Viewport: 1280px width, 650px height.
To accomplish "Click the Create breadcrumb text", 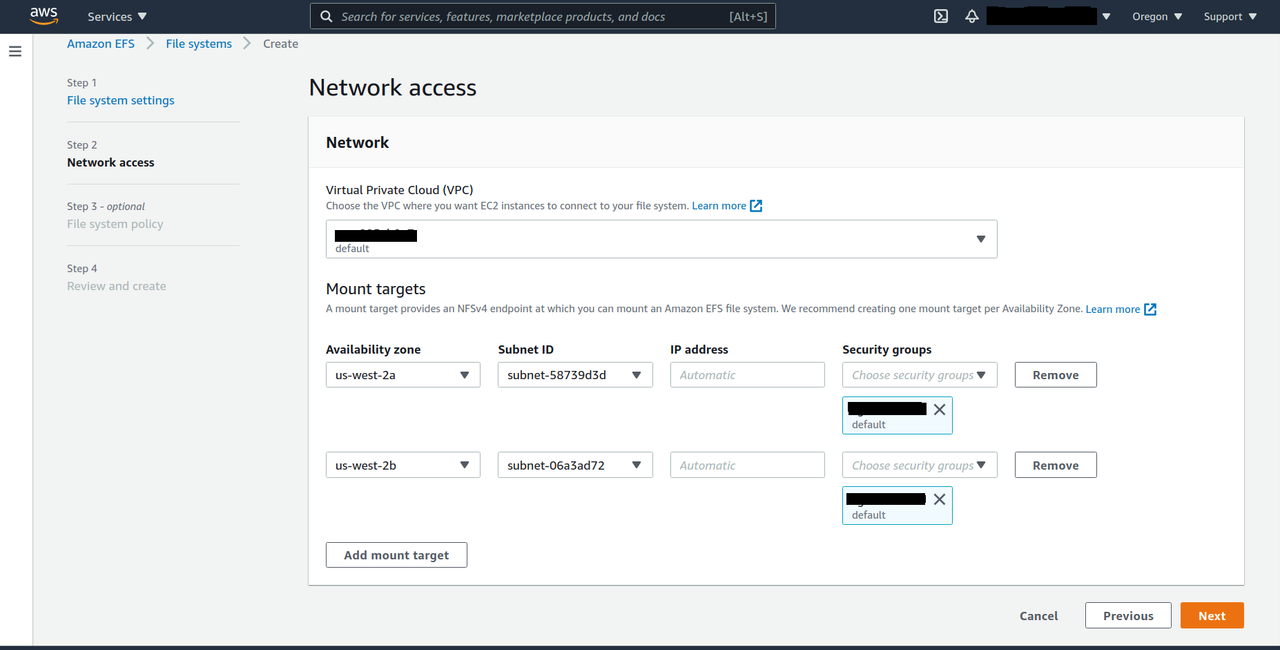I will point(281,44).
